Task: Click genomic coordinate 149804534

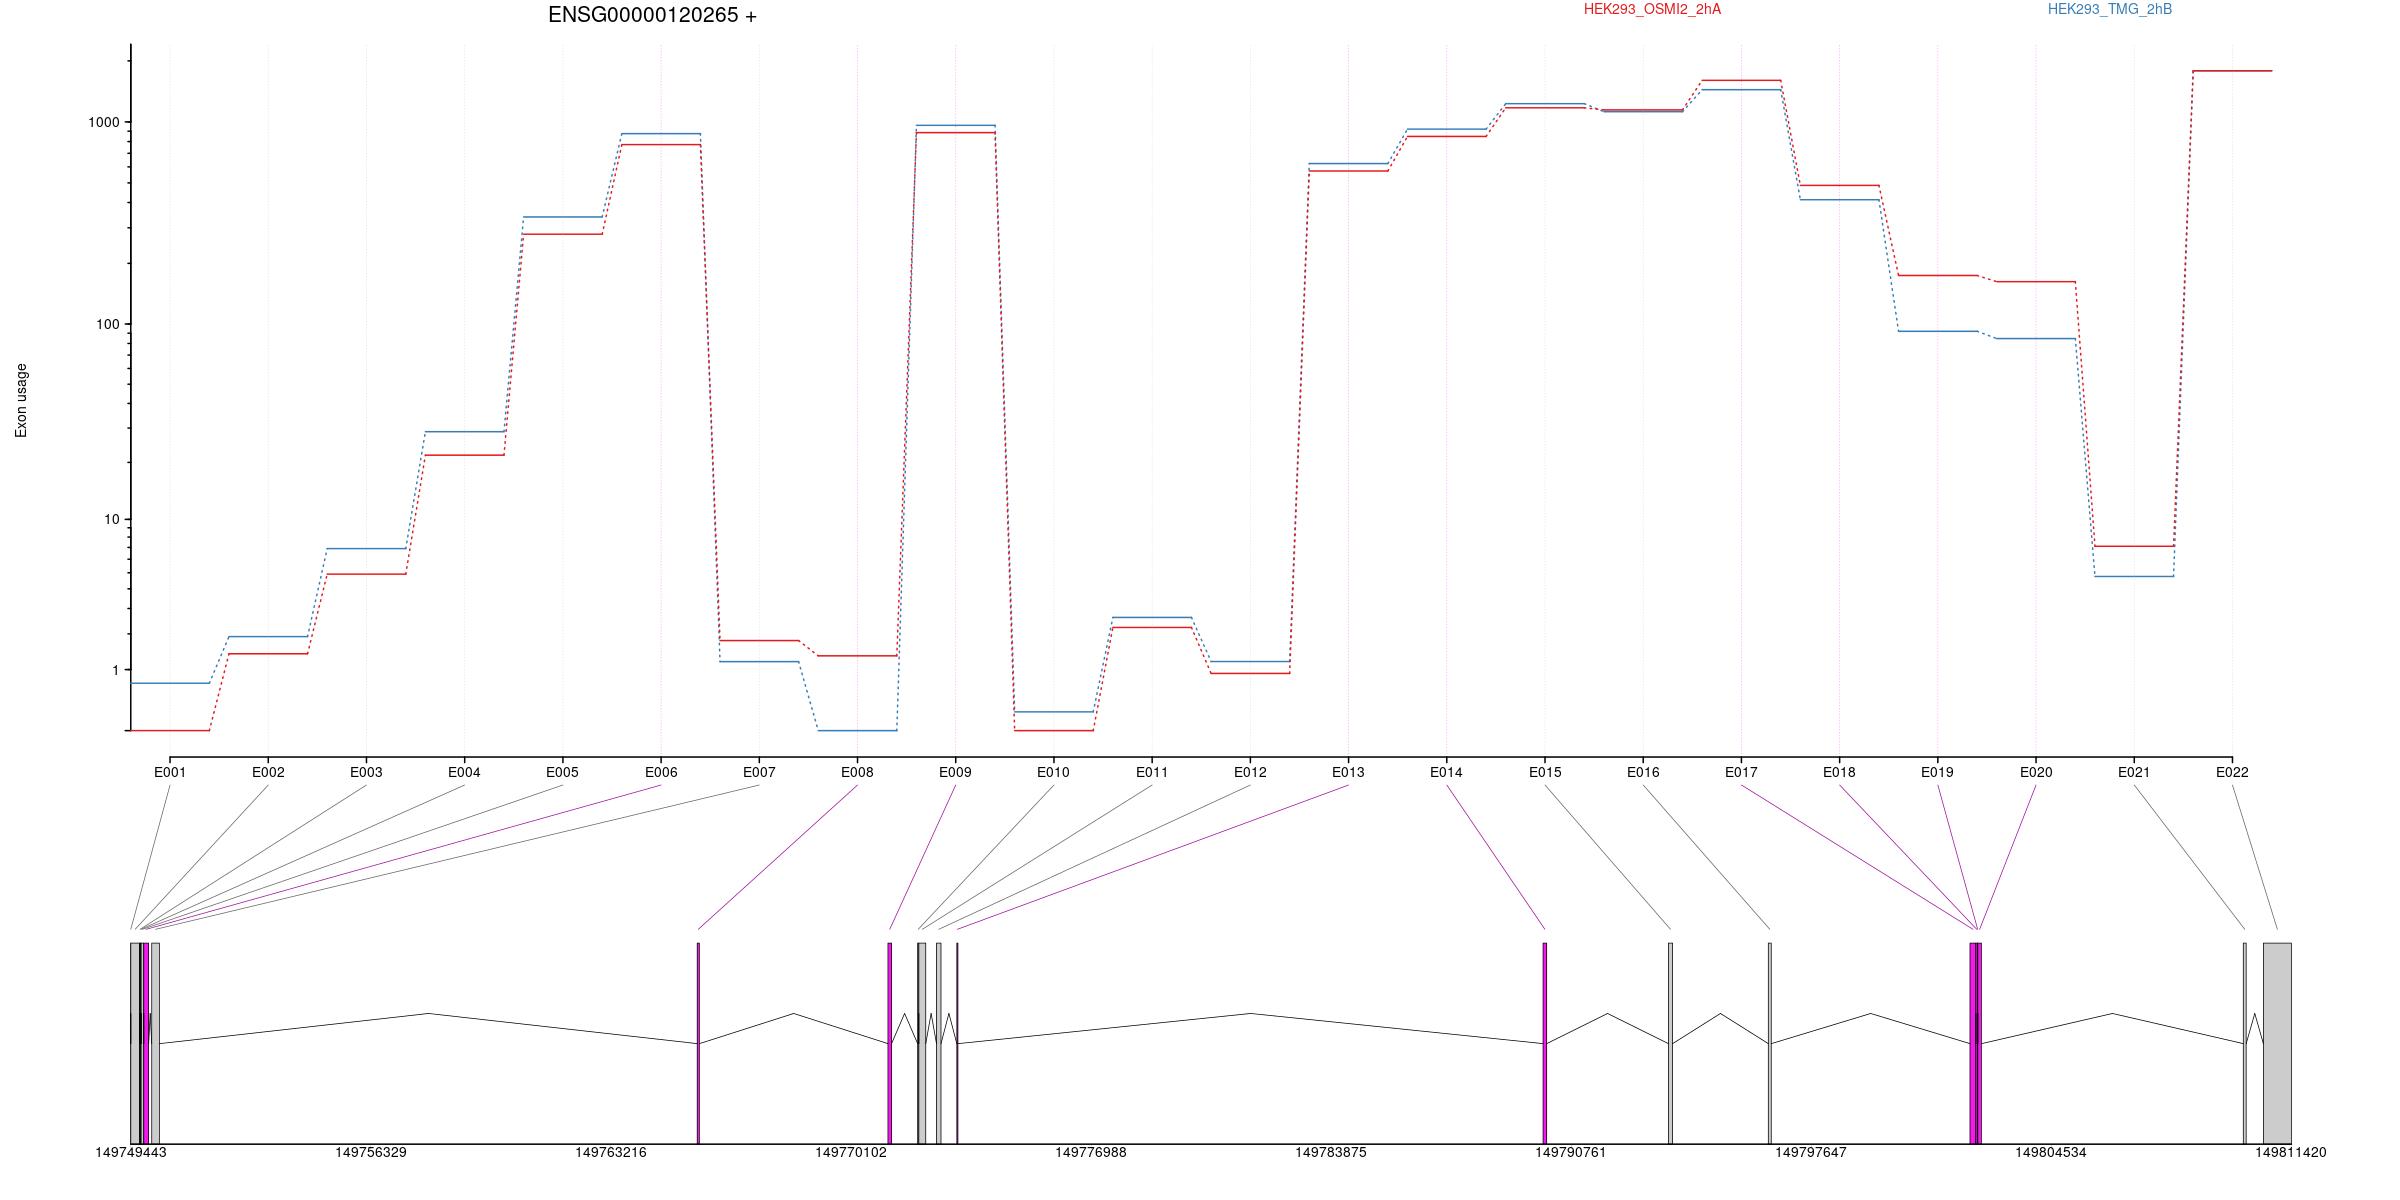Action: coord(2051,1153)
